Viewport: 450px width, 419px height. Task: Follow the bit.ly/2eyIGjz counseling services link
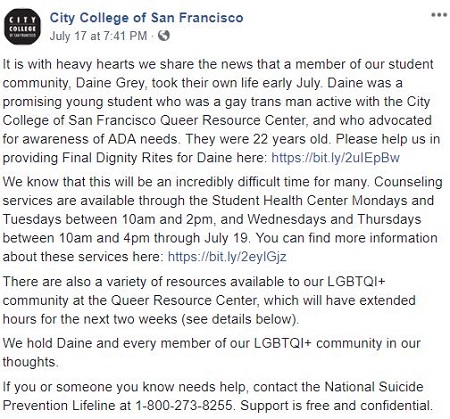227,257
